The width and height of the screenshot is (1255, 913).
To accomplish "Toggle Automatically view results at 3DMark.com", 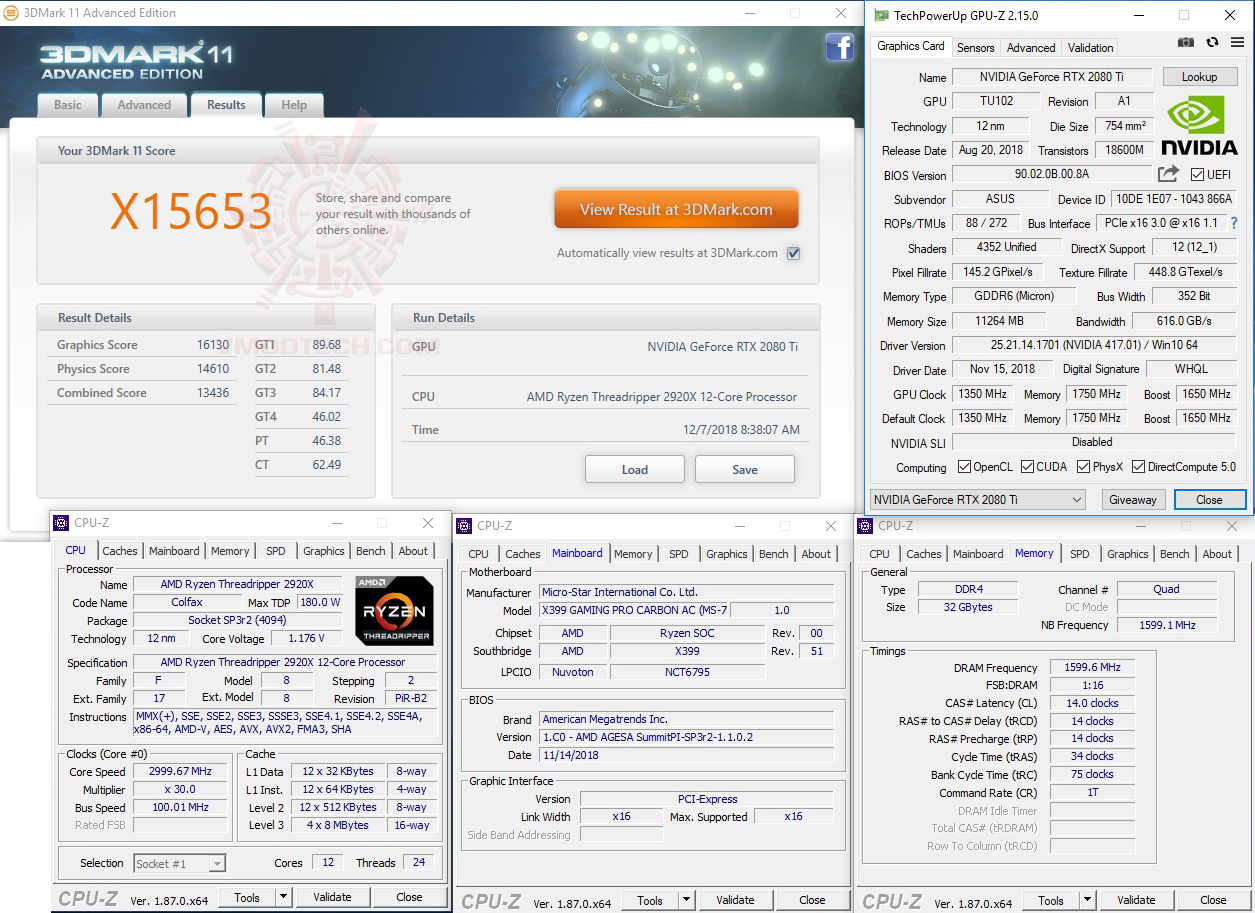I will tap(794, 253).
